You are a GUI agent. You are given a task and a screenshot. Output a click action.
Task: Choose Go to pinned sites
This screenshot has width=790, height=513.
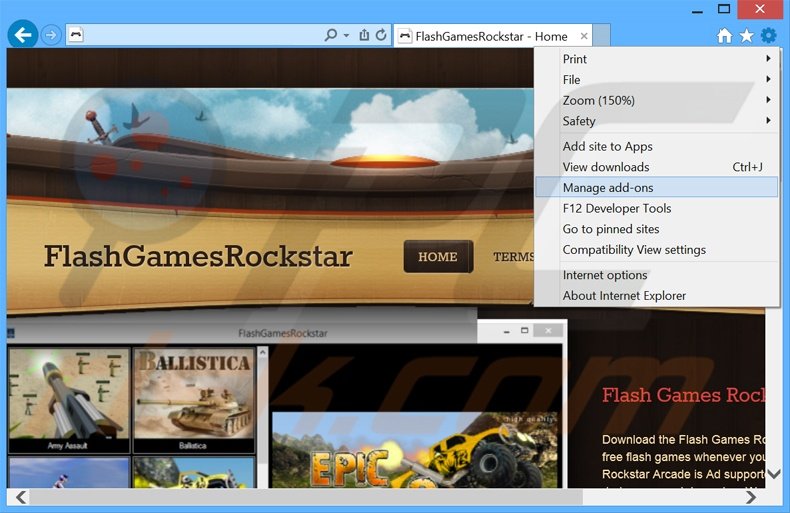pos(656,229)
